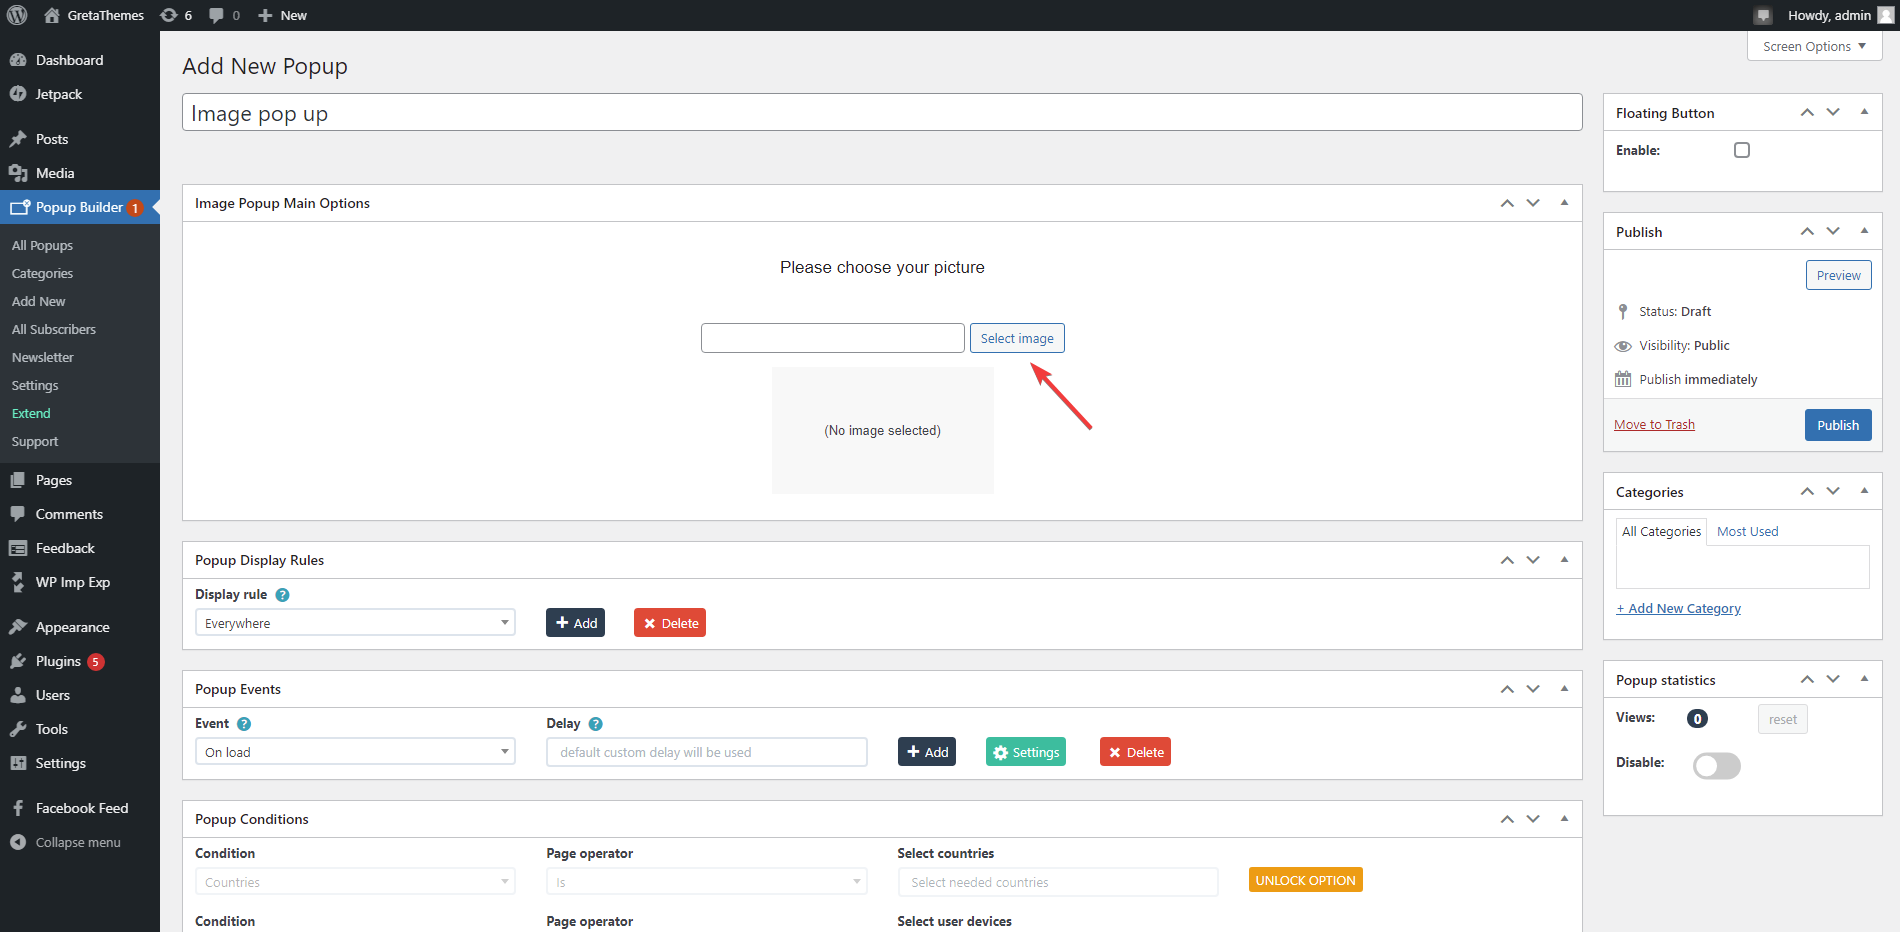This screenshot has height=932, width=1900.
Task: Open Newsletter submenu item
Action: 43,357
